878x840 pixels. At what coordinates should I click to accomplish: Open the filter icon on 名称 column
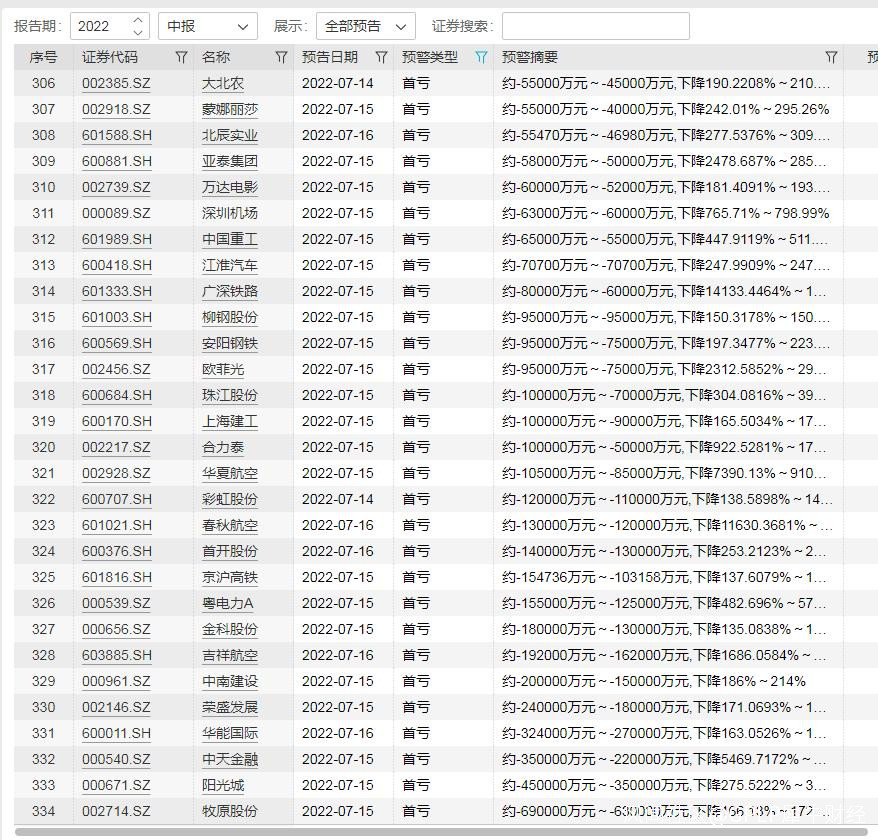pos(281,57)
